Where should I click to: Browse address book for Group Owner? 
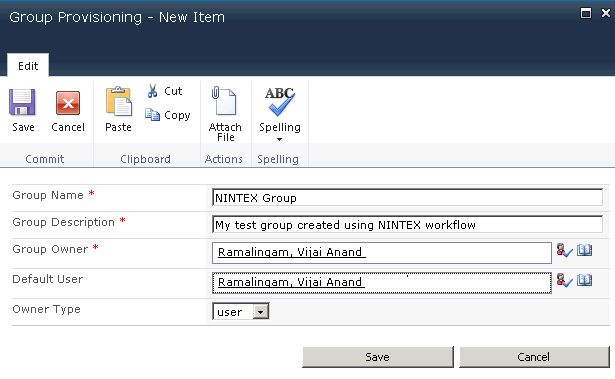[584, 250]
